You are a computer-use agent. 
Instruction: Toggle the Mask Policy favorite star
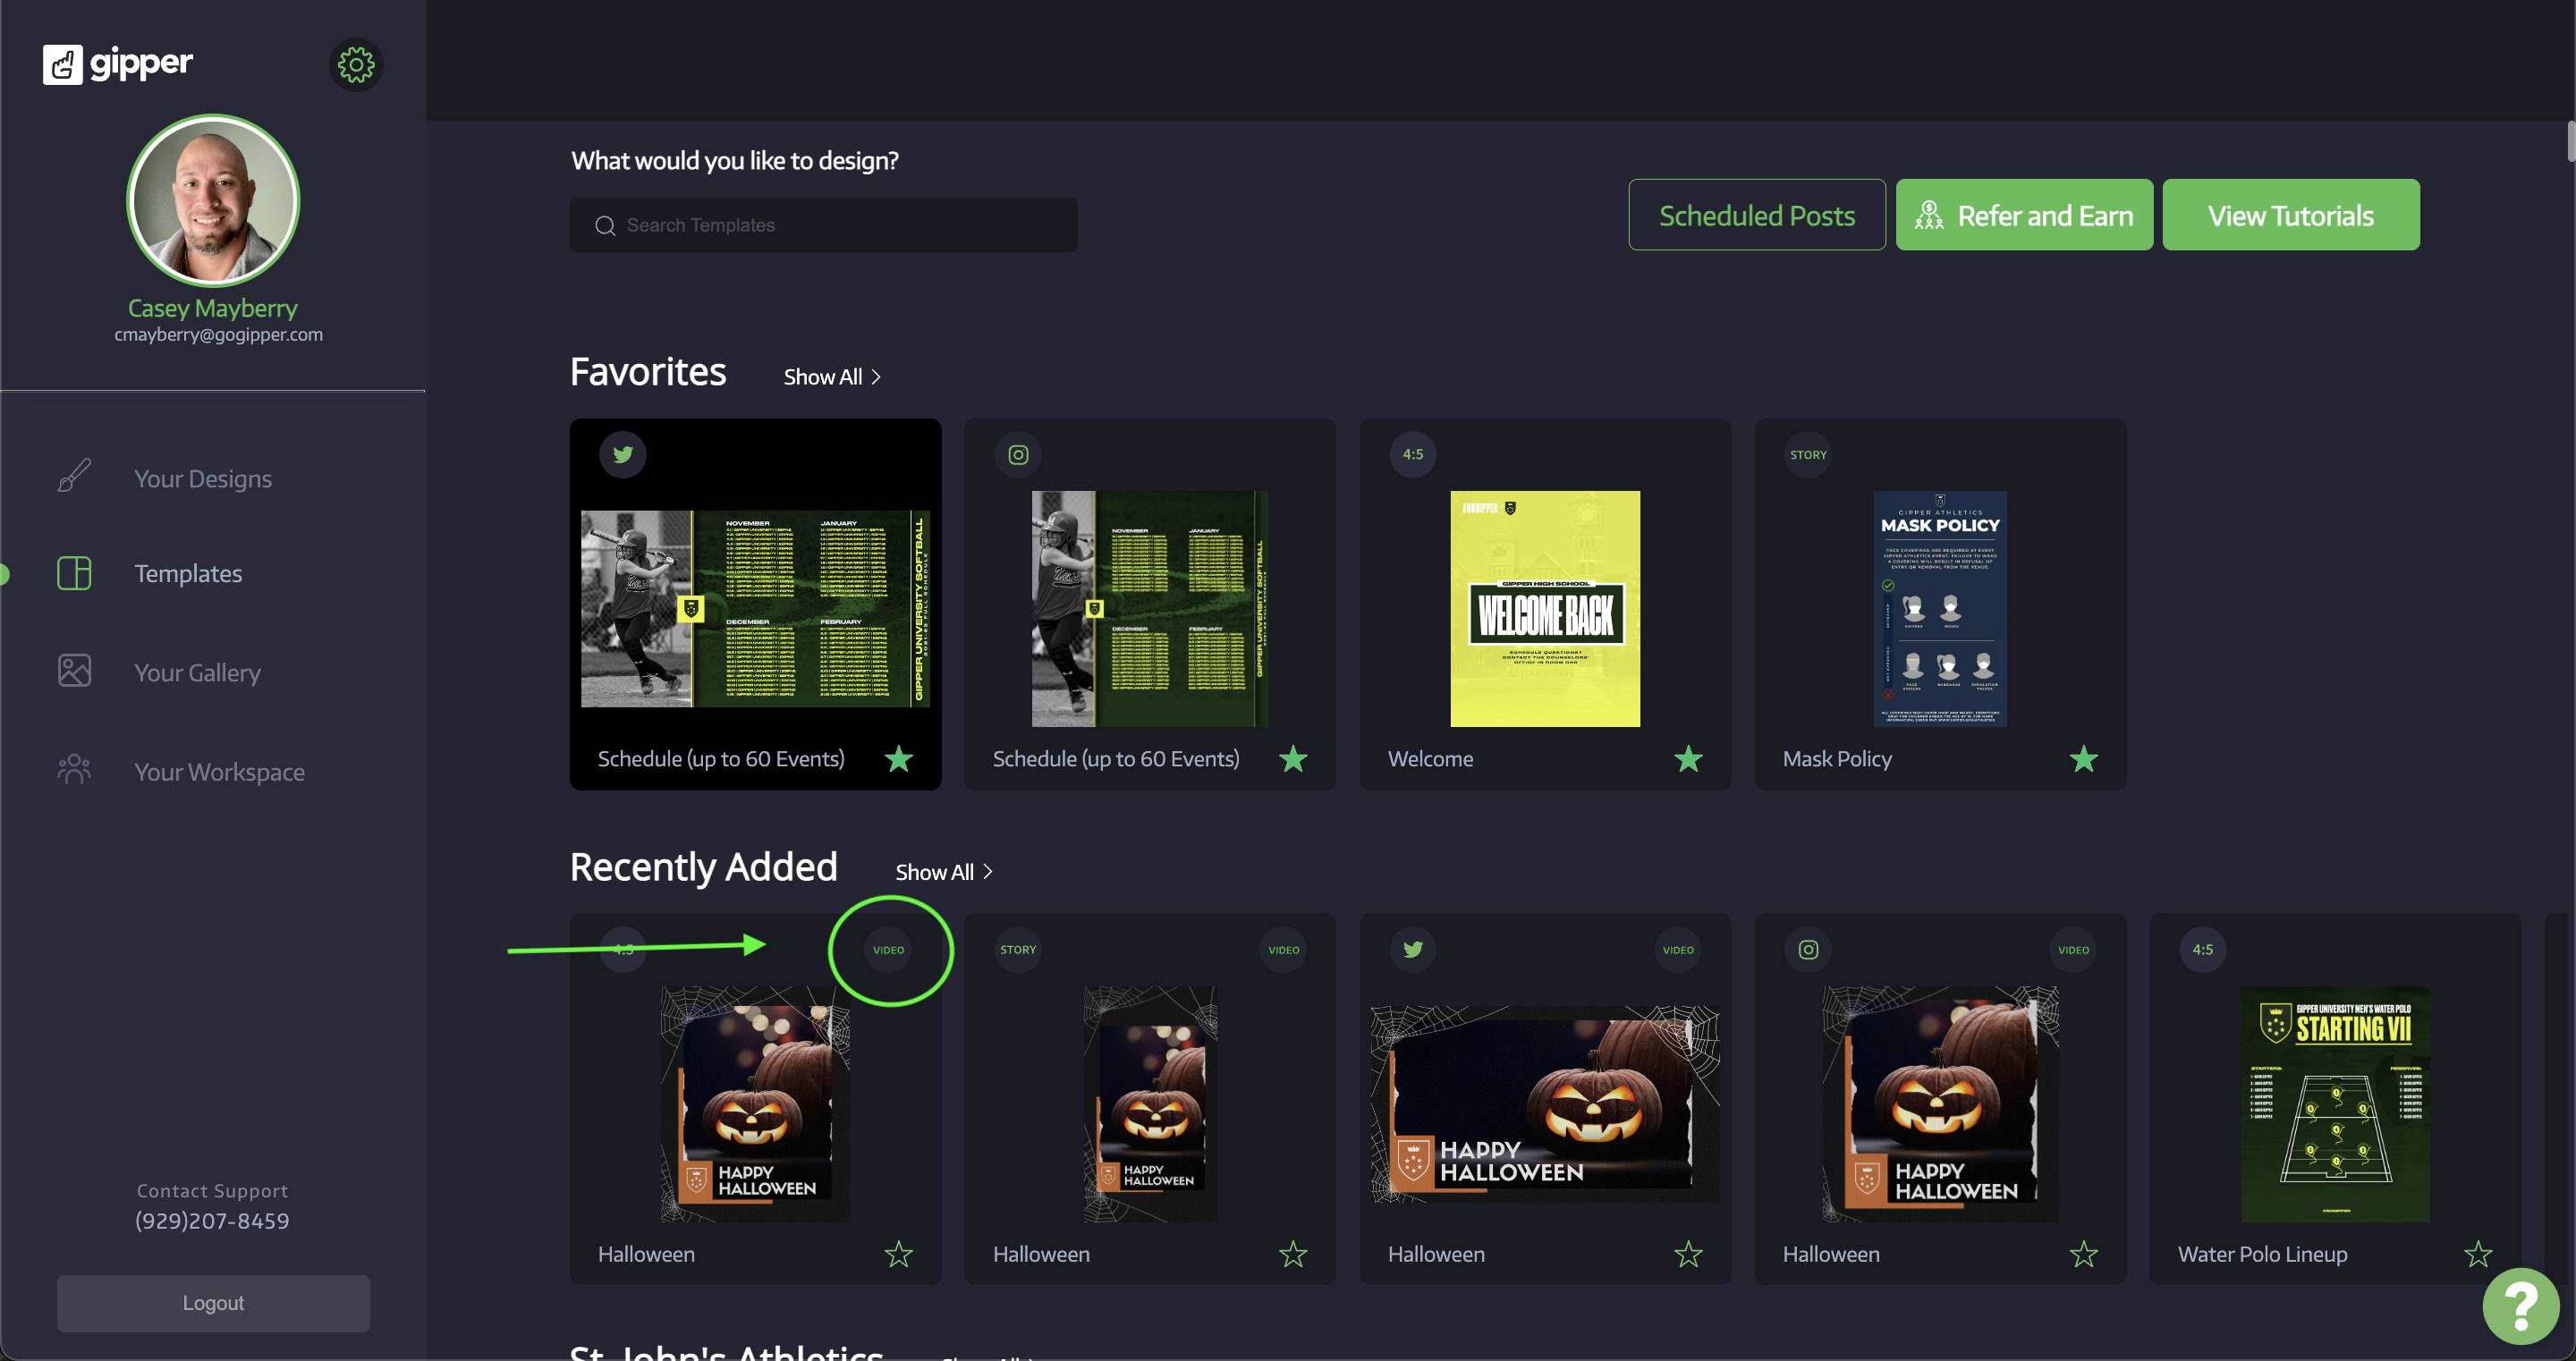point(2083,759)
